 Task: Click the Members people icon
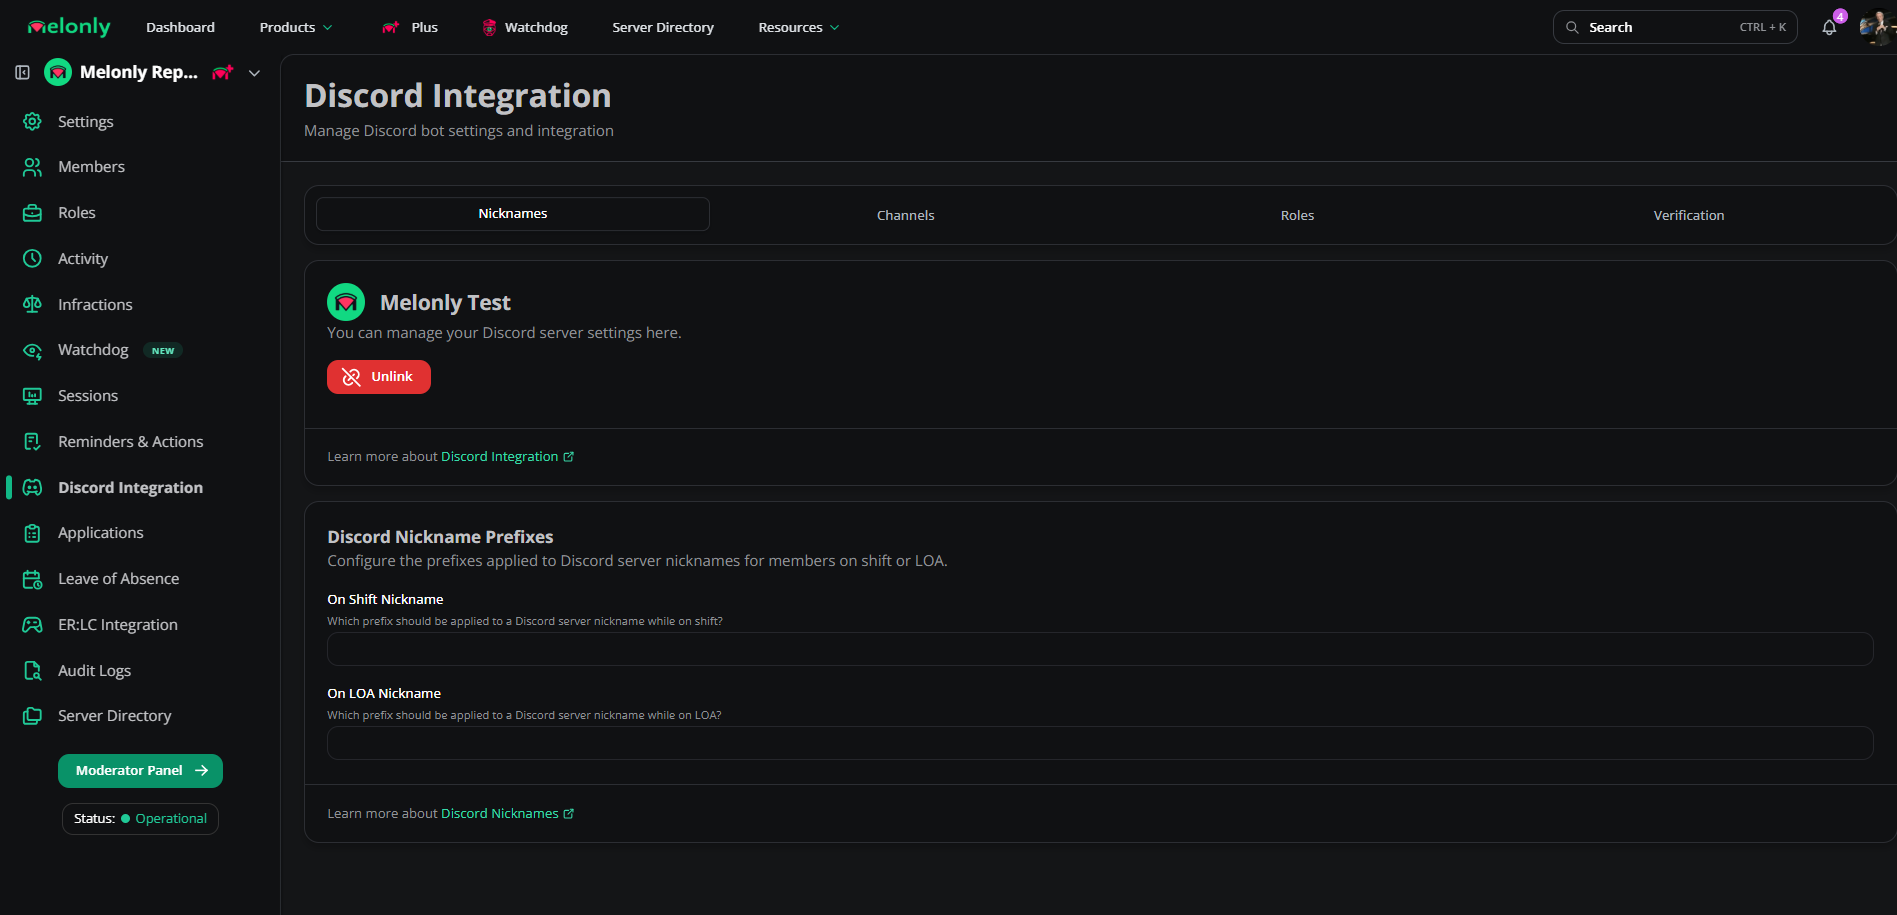pyautogui.click(x=33, y=167)
